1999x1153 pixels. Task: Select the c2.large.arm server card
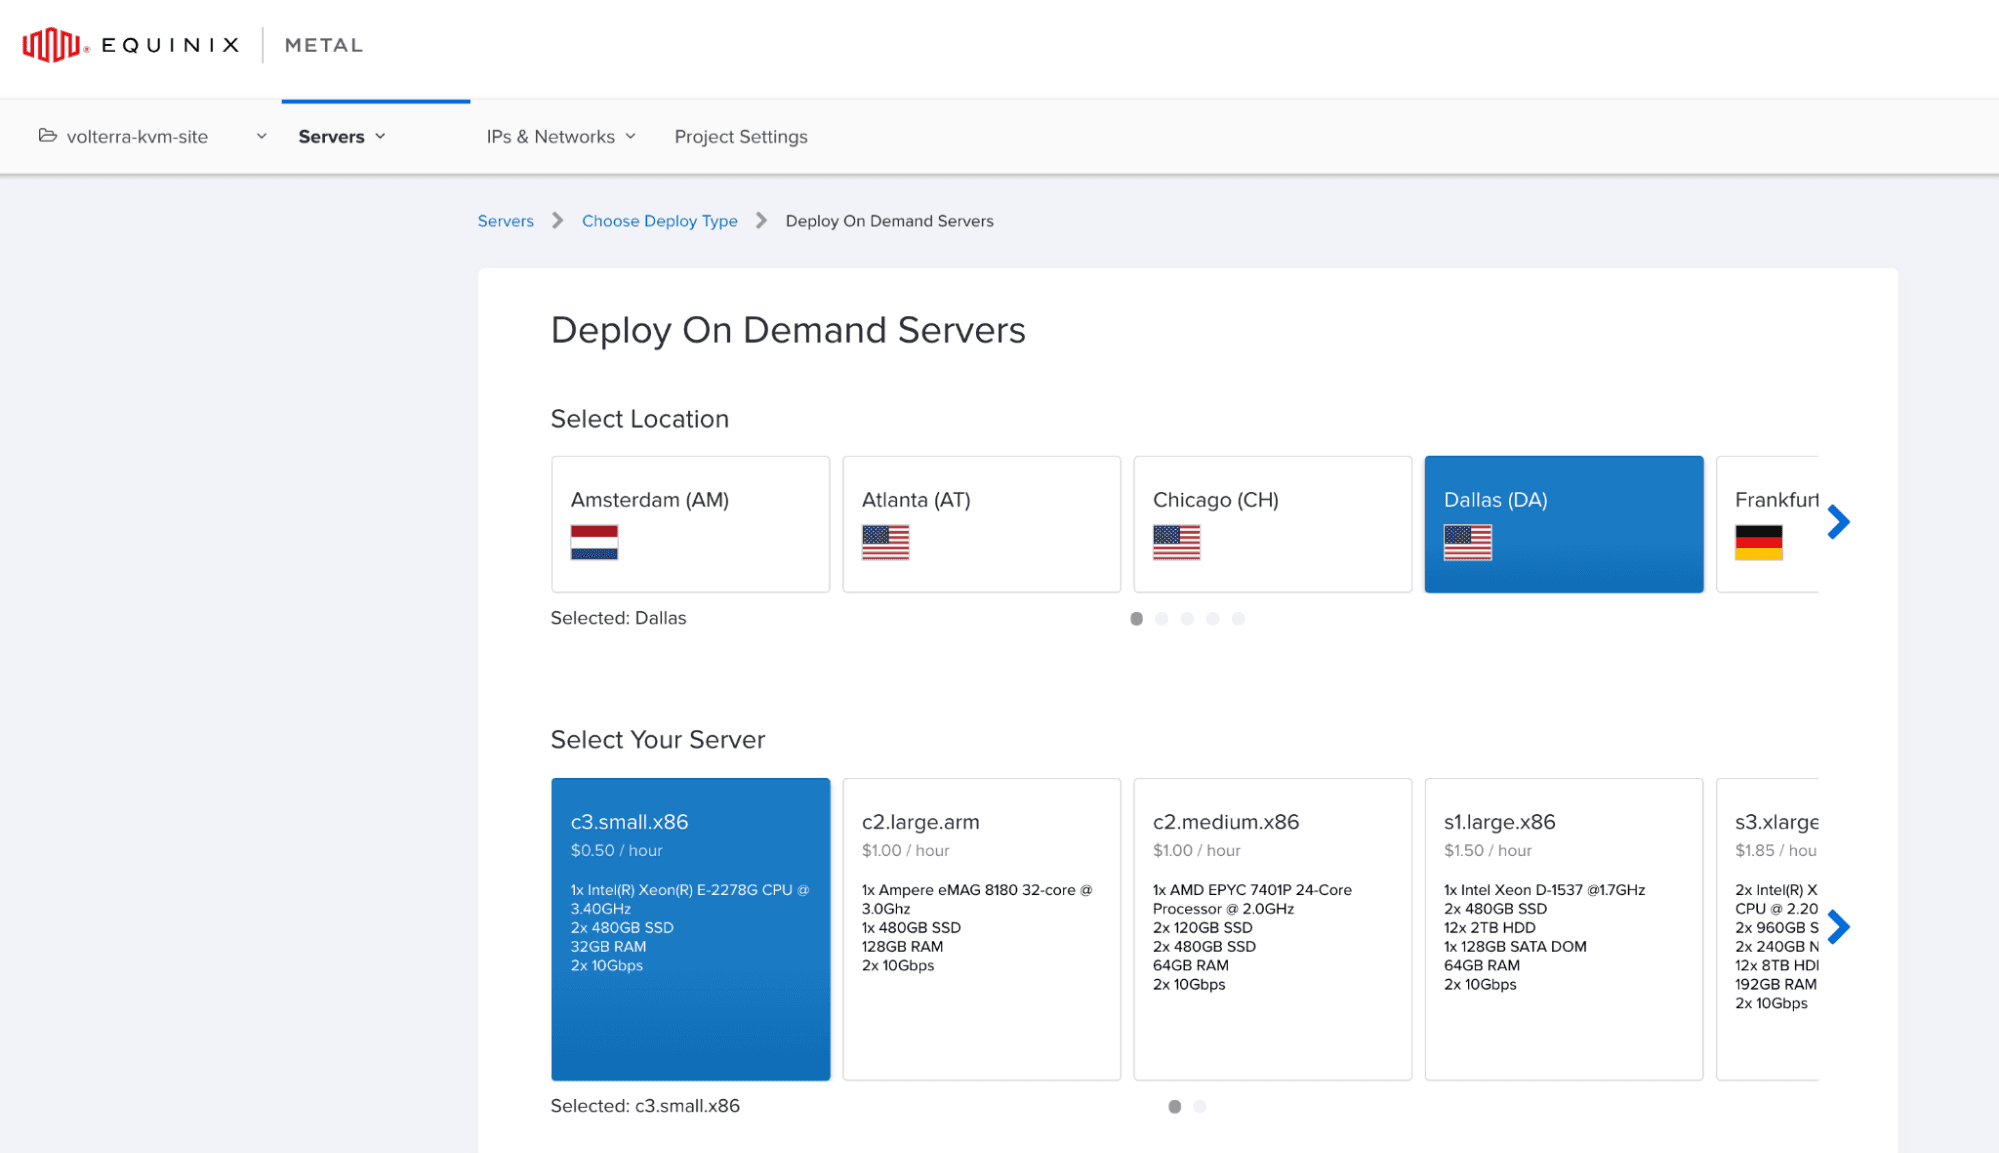tap(981, 929)
